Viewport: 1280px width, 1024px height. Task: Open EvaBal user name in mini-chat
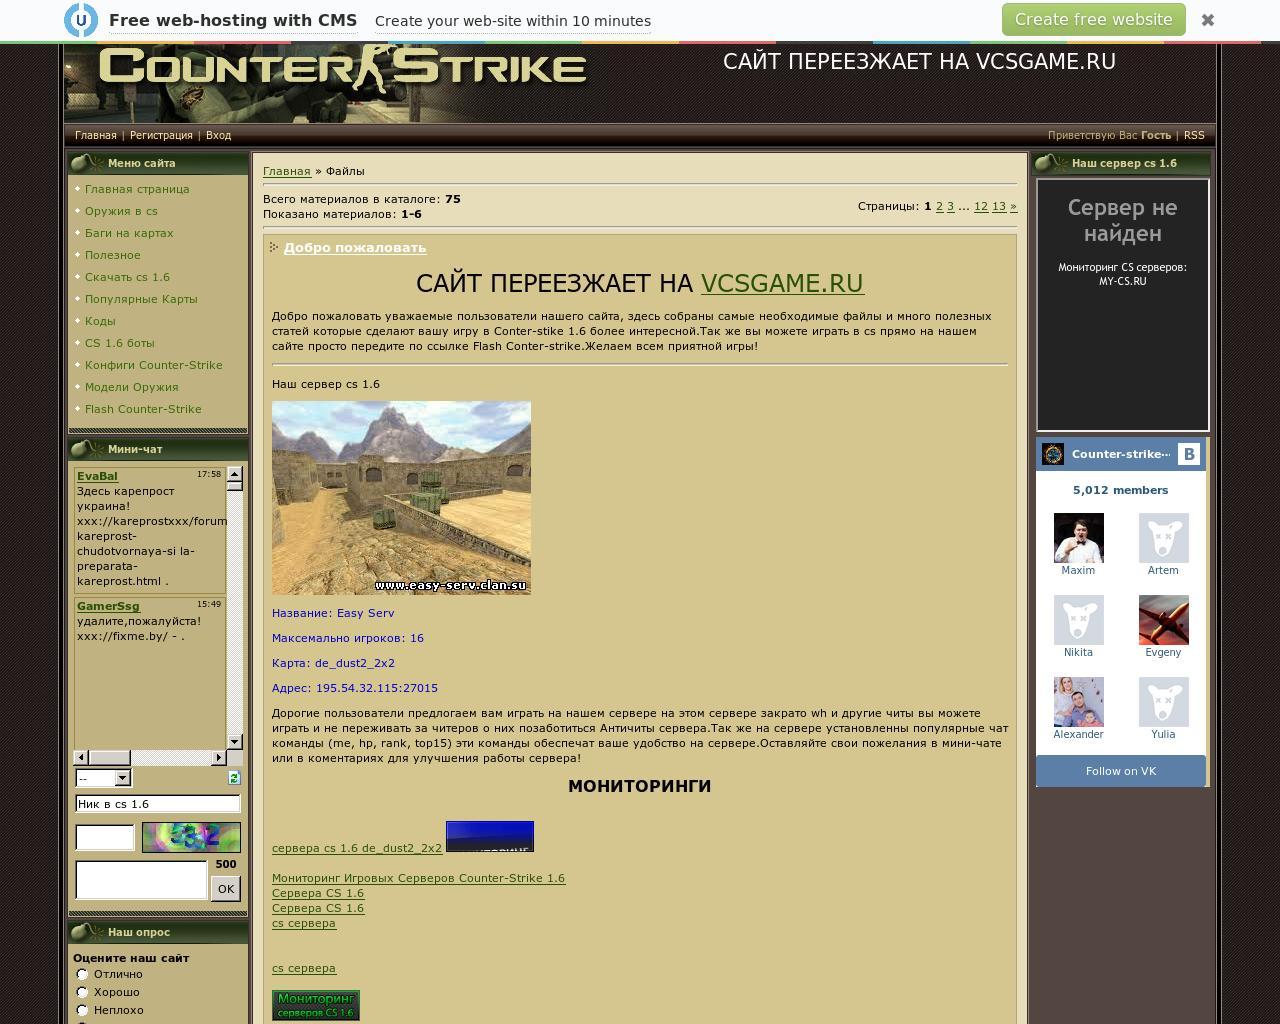click(x=97, y=476)
